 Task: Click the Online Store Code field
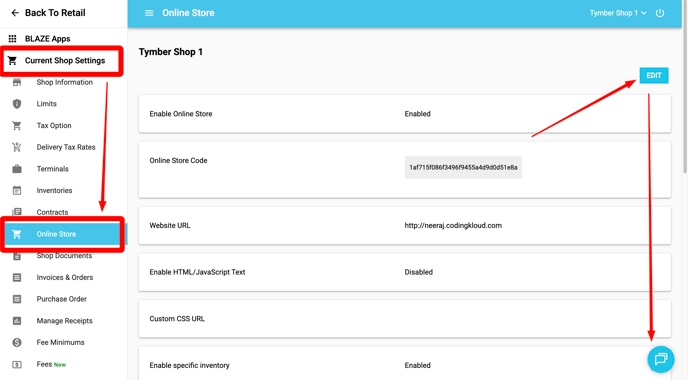coord(463,168)
